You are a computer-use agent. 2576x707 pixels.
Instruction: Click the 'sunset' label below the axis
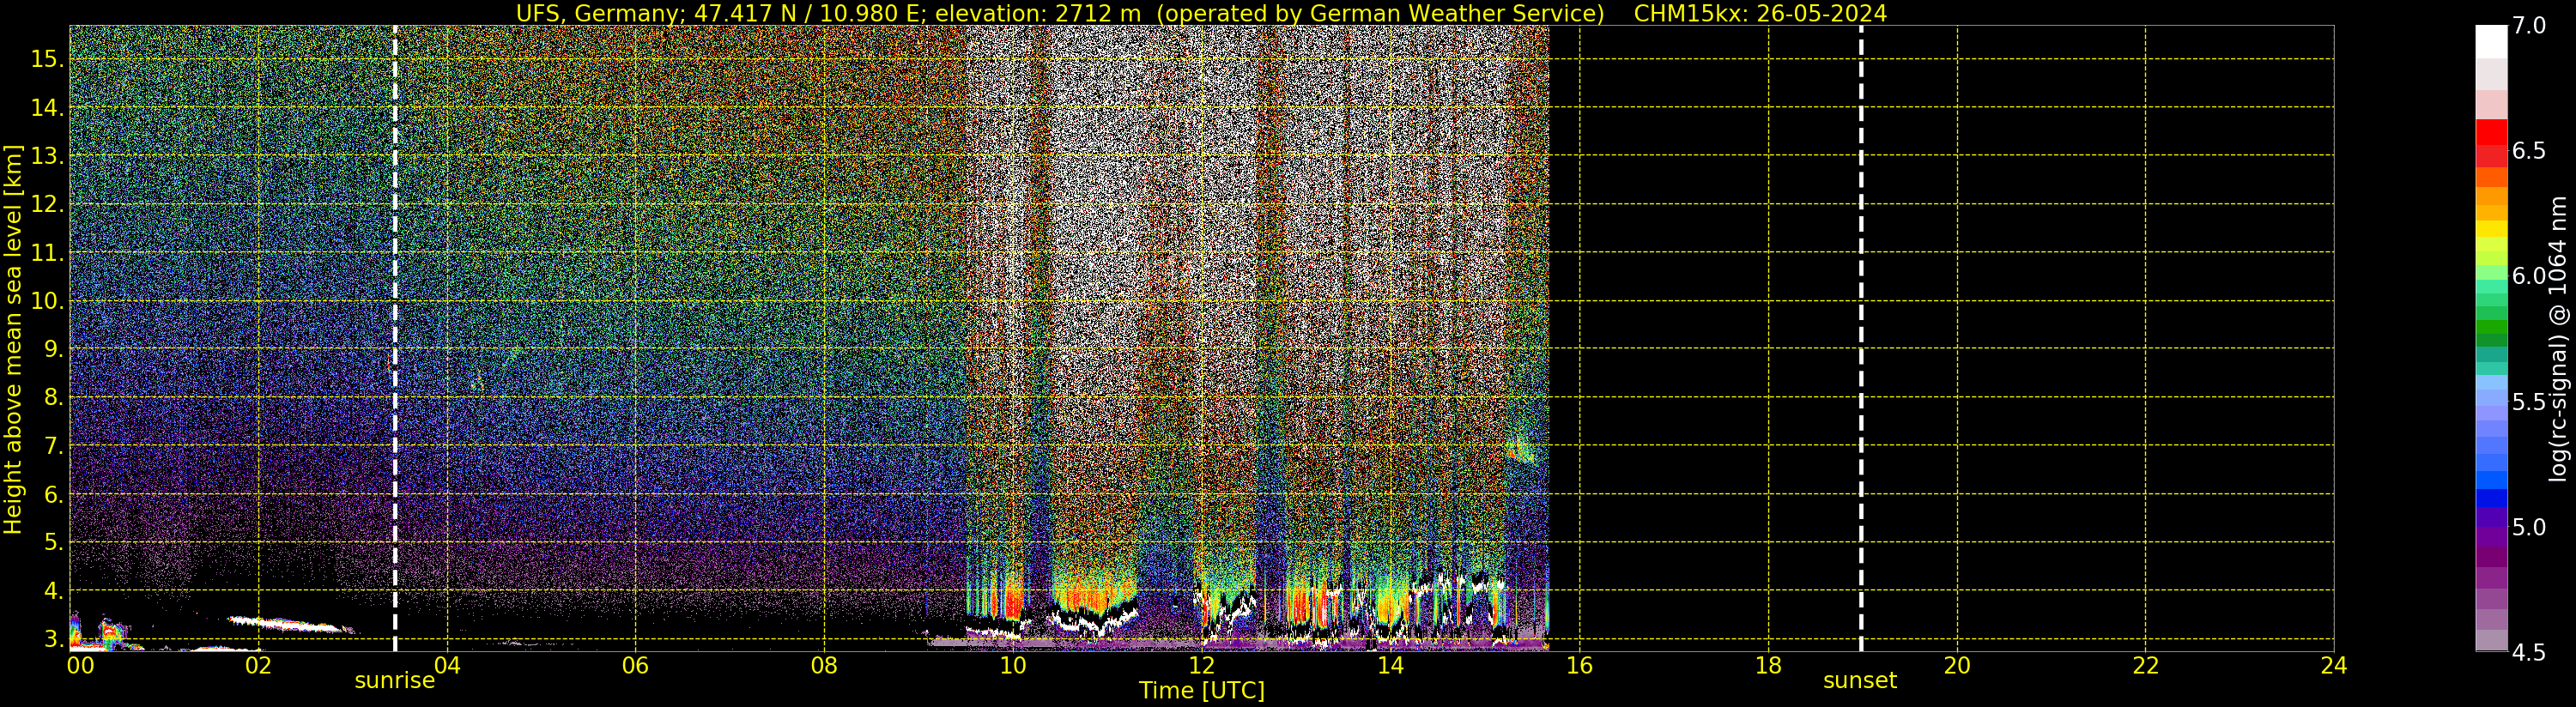pyautogui.click(x=1860, y=681)
